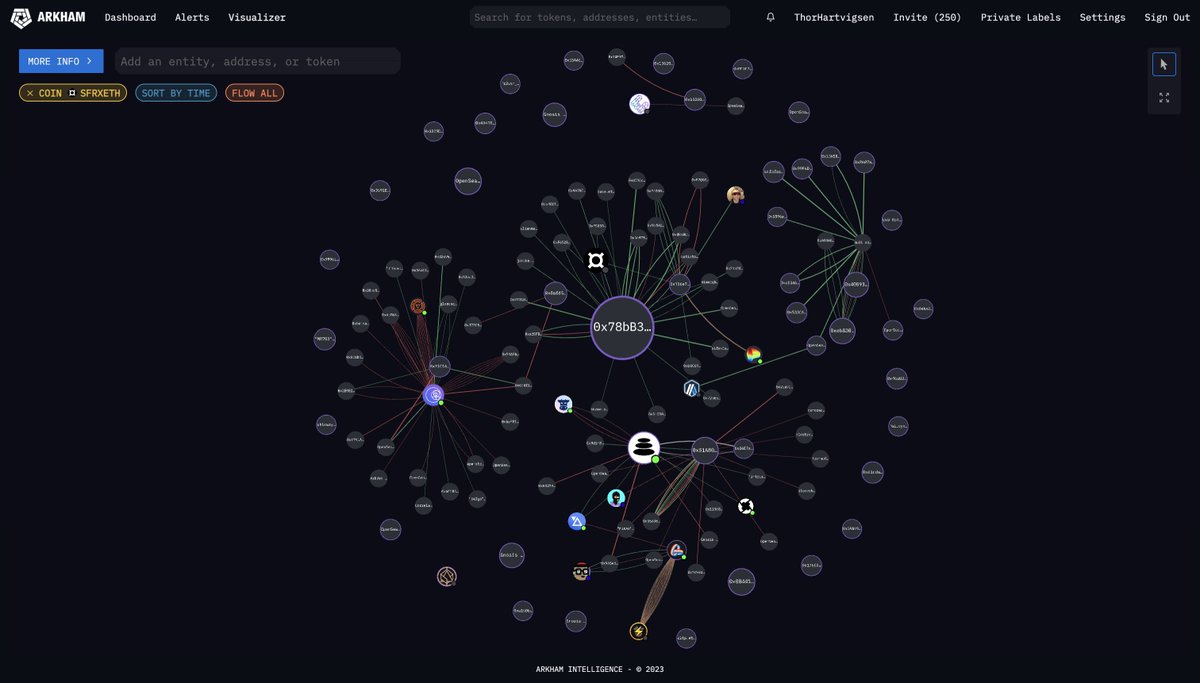The width and height of the screenshot is (1200, 683).
Task: Click the purple swirl avatar node
Action: pyautogui.click(x=434, y=395)
